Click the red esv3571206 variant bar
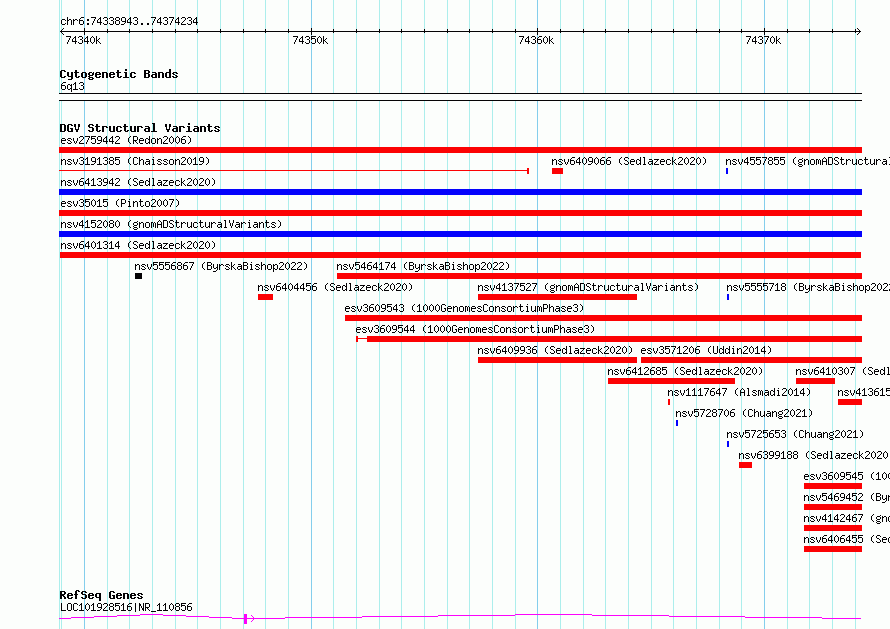Screen dimensions: 890x629 [x=752, y=360]
